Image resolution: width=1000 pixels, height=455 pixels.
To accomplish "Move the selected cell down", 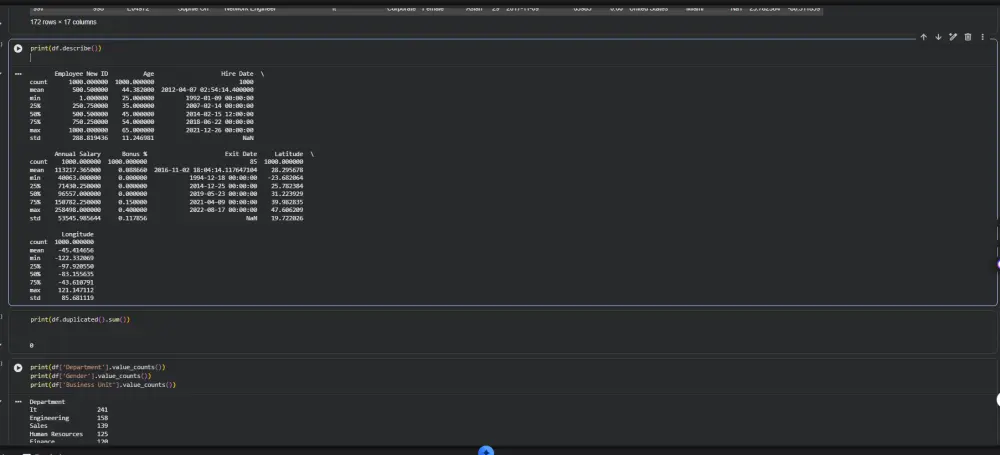I will pyautogui.click(x=938, y=37).
